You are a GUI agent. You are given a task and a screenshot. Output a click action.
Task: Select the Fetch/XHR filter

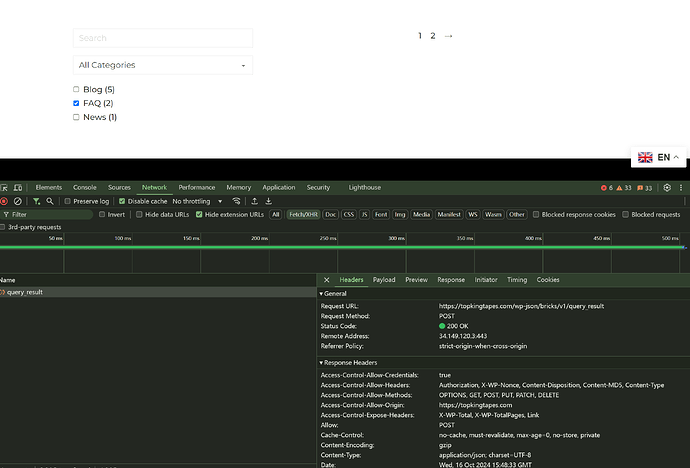(x=303, y=215)
